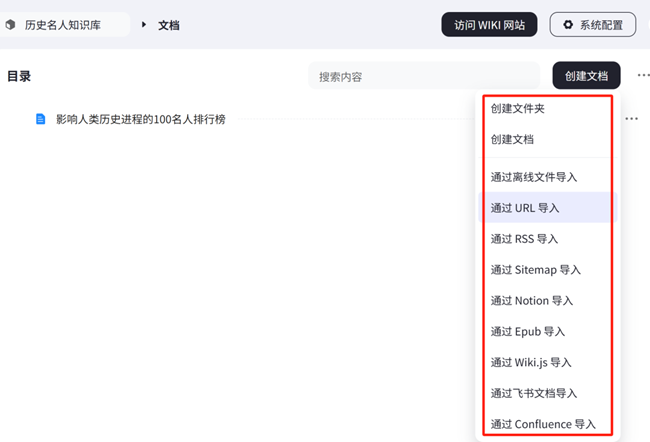Click the breadcrumb arrow before 文档
This screenshot has height=442, width=650.
(x=143, y=25)
